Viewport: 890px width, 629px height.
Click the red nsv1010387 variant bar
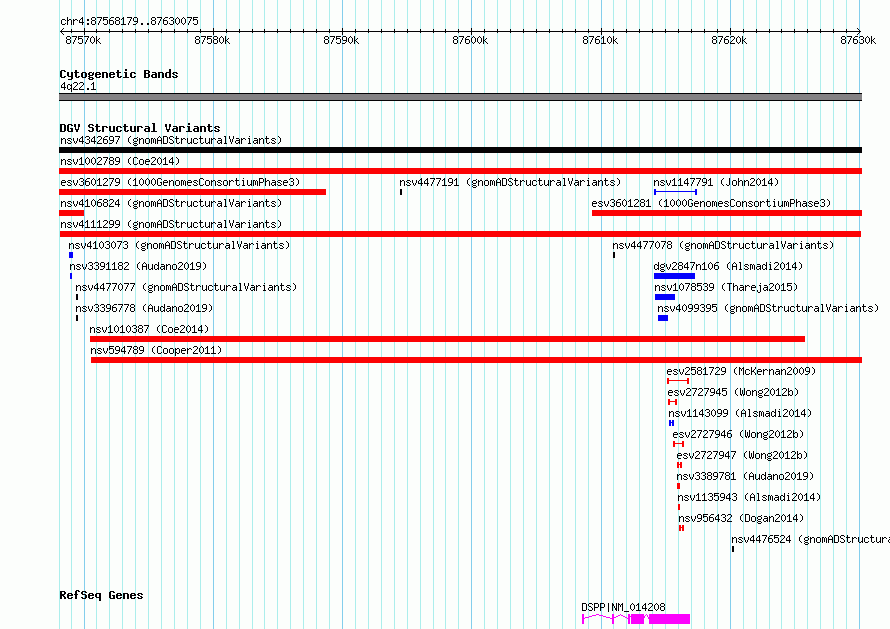[447, 339]
